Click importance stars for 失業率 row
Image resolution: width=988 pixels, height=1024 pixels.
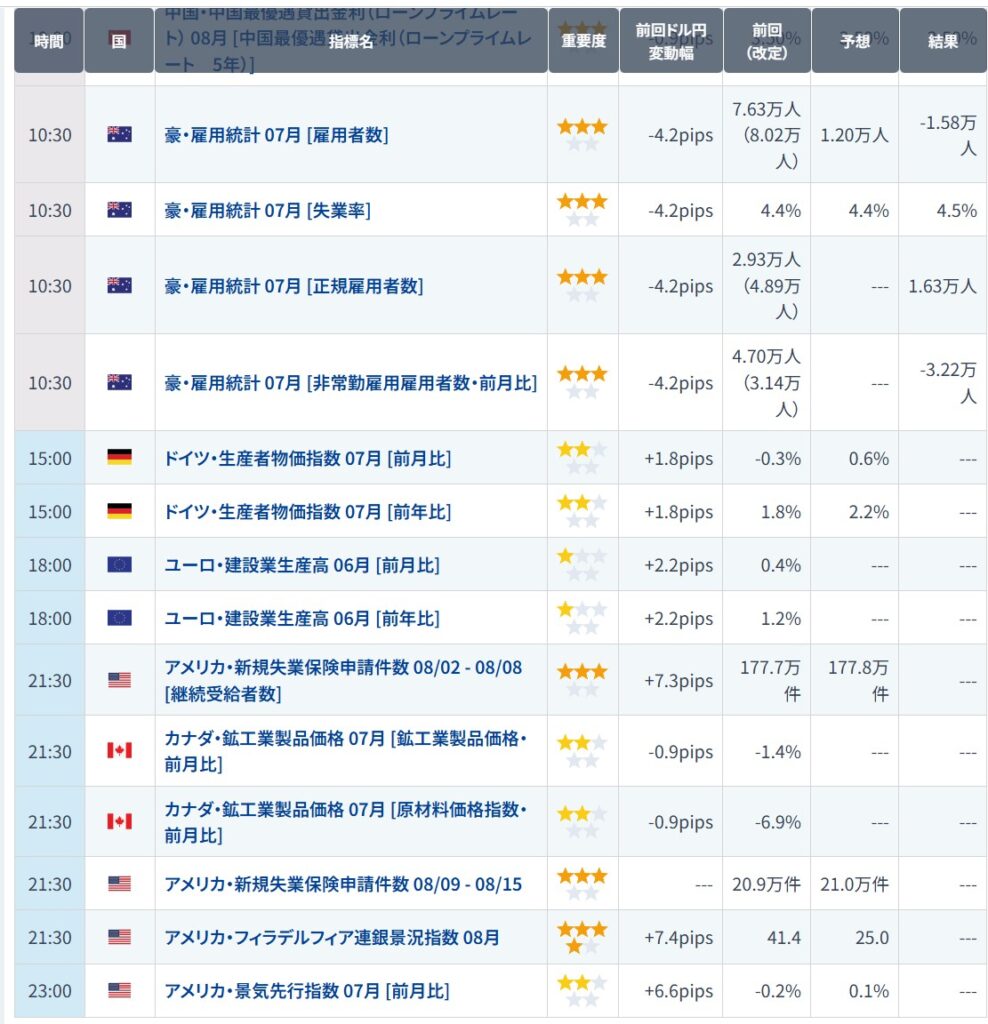point(582,210)
